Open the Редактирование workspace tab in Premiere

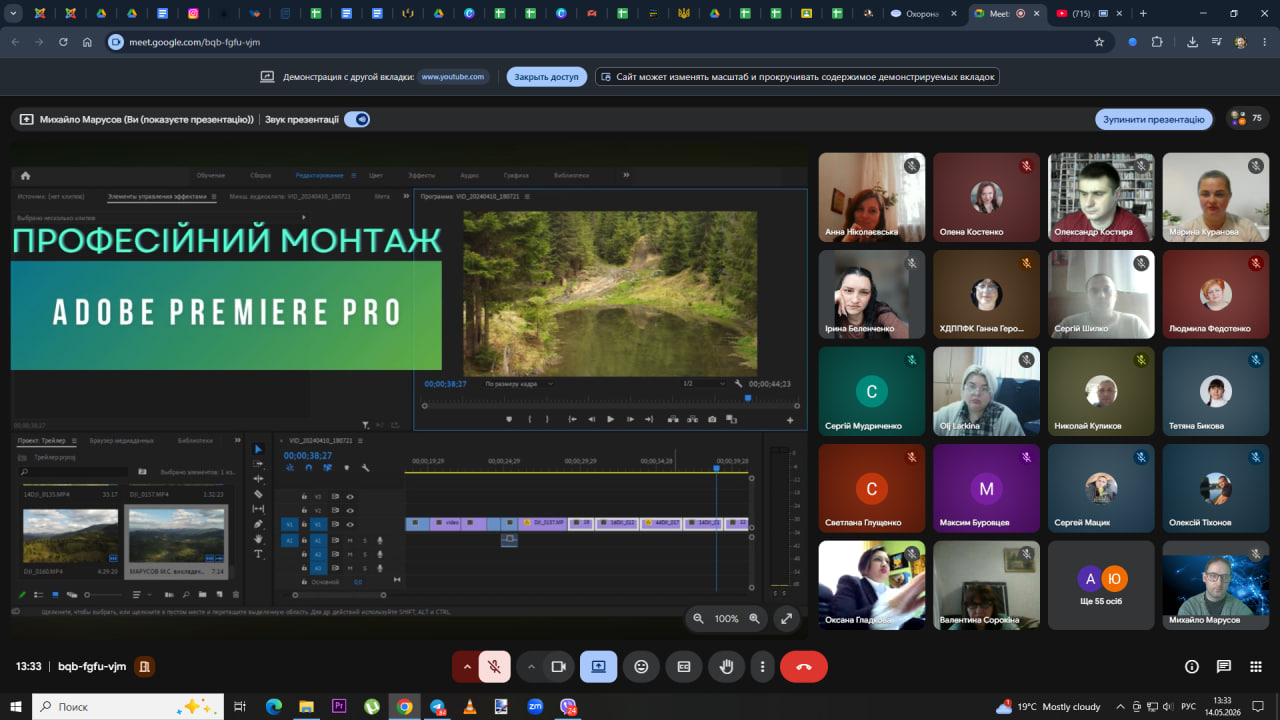[x=319, y=175]
